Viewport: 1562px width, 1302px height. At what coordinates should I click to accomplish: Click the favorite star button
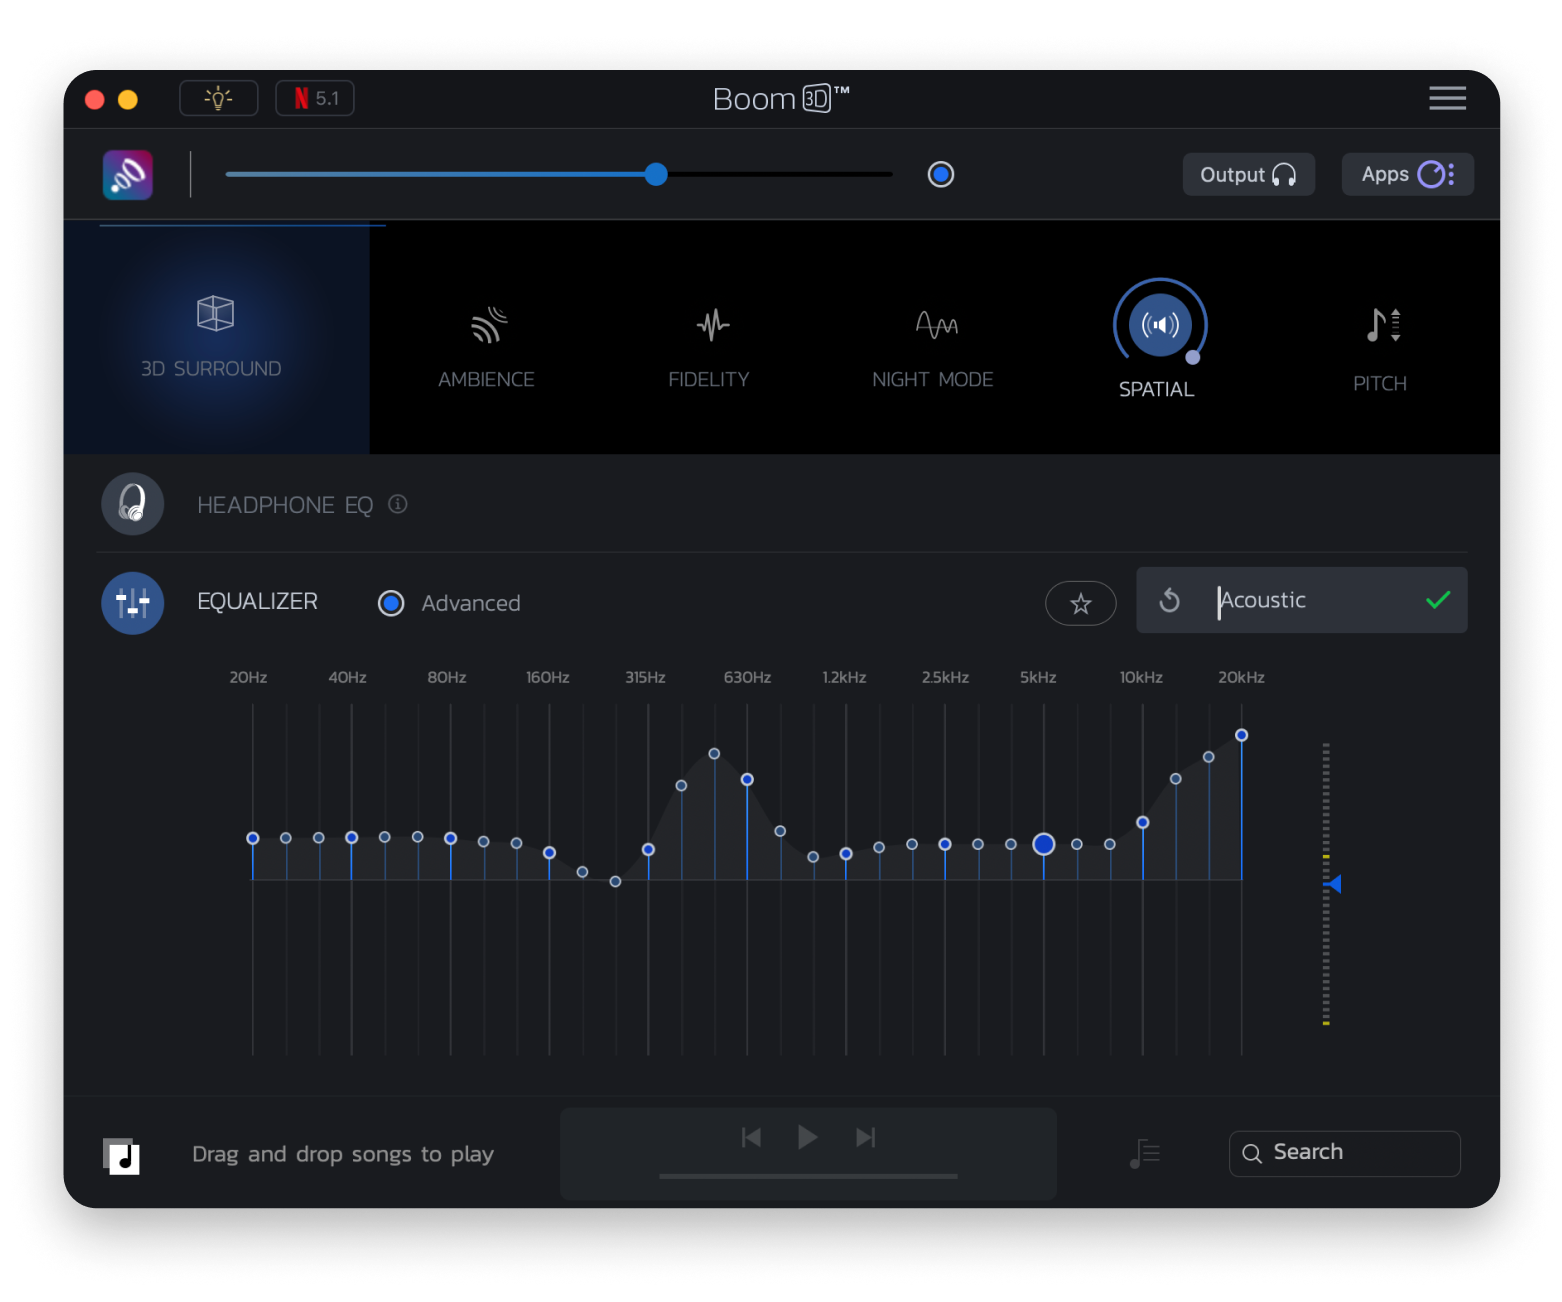point(1080,603)
